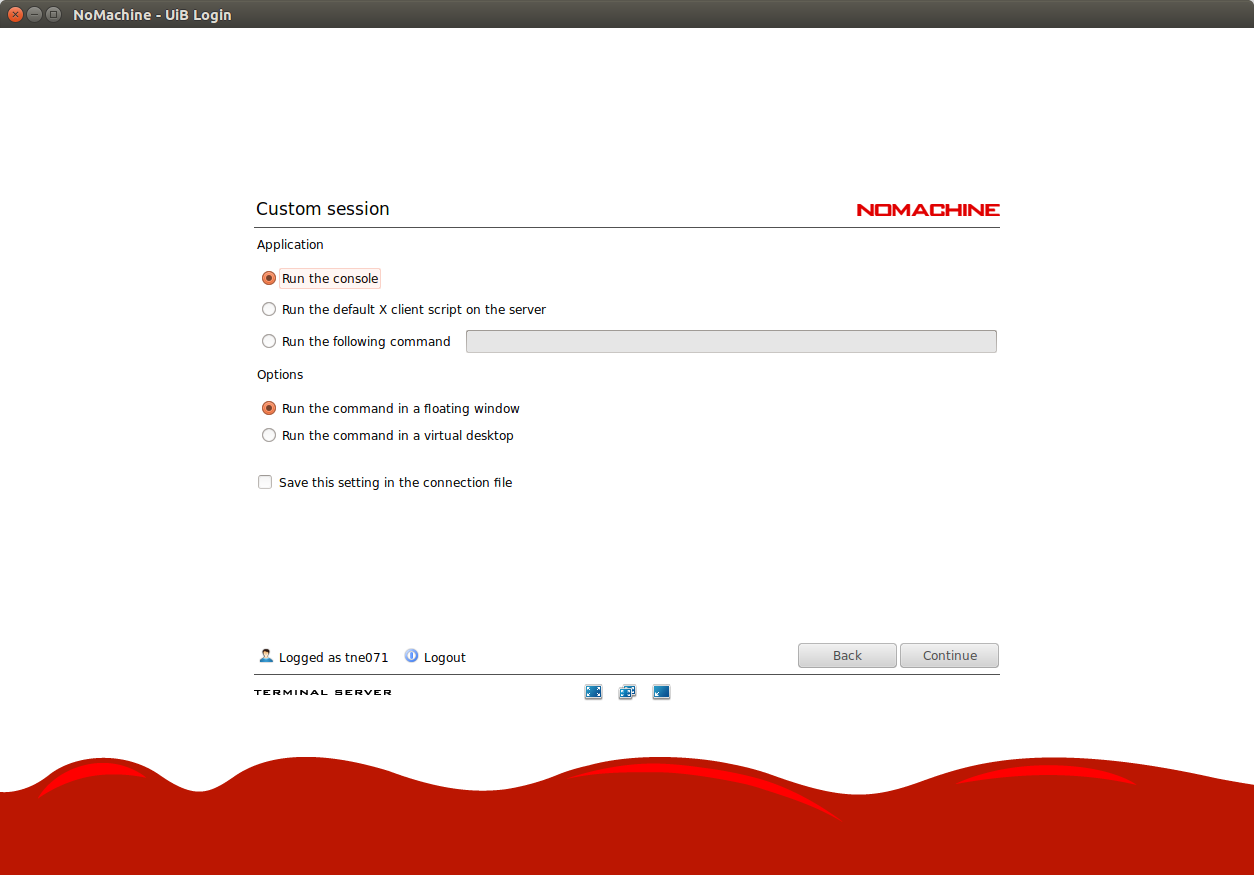Click the Logged as tne071 label
Viewport: 1254px width, 875px height.
[x=333, y=658]
